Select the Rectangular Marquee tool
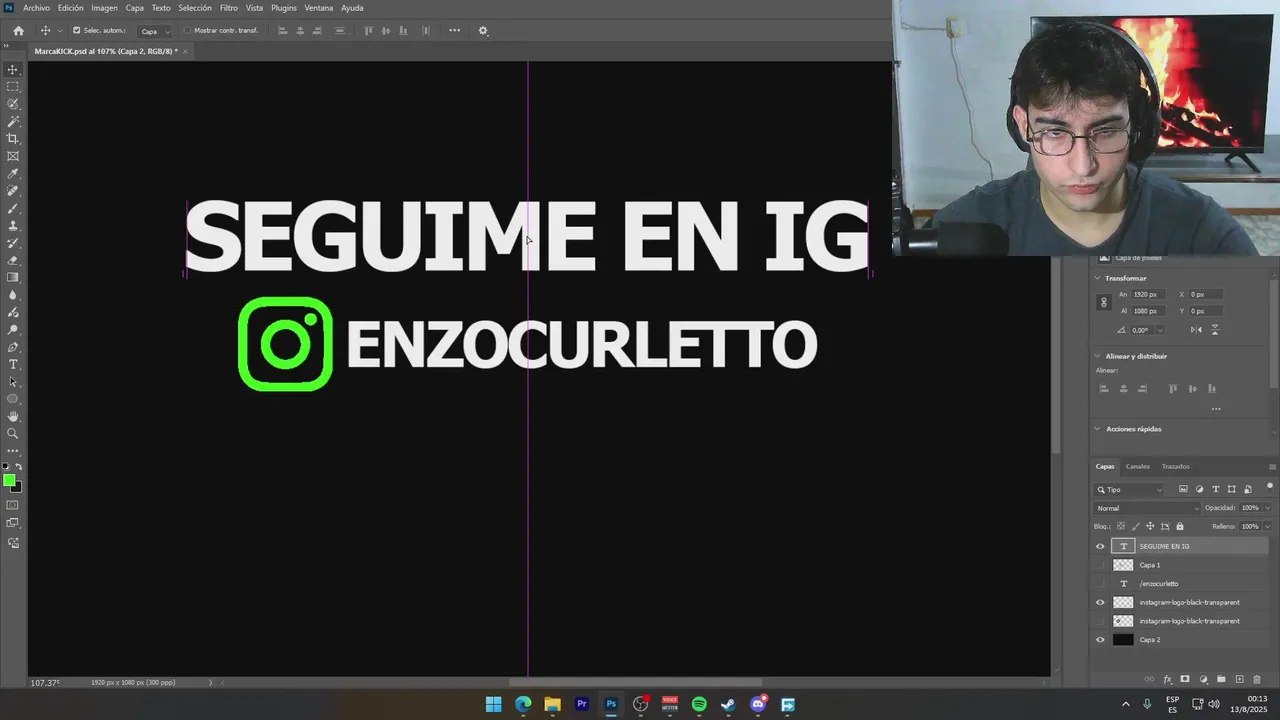 point(13,87)
